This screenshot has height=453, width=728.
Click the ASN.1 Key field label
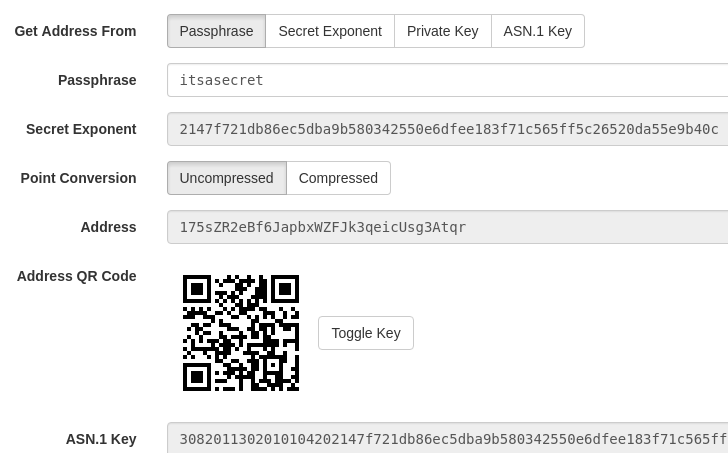pyautogui.click(x=101, y=439)
